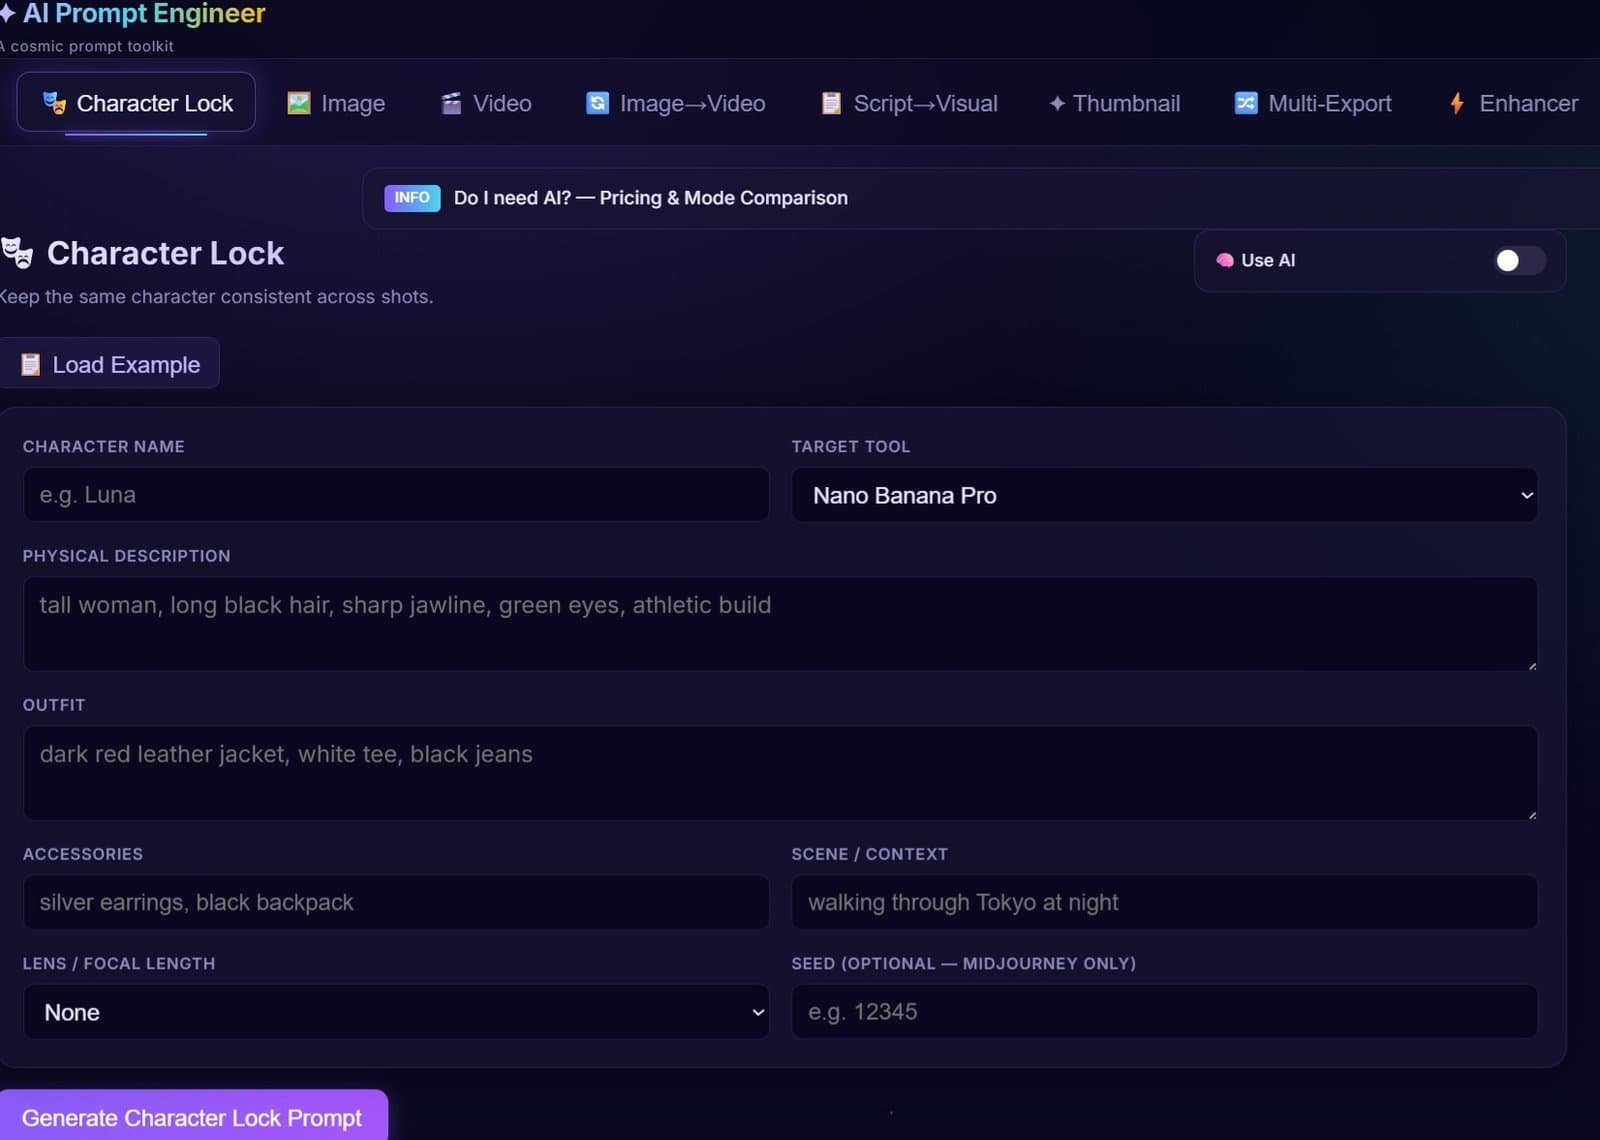Viewport: 1600px width, 1140px height.
Task: Click the Image→Video conversion arrows icon
Action: coord(597,102)
